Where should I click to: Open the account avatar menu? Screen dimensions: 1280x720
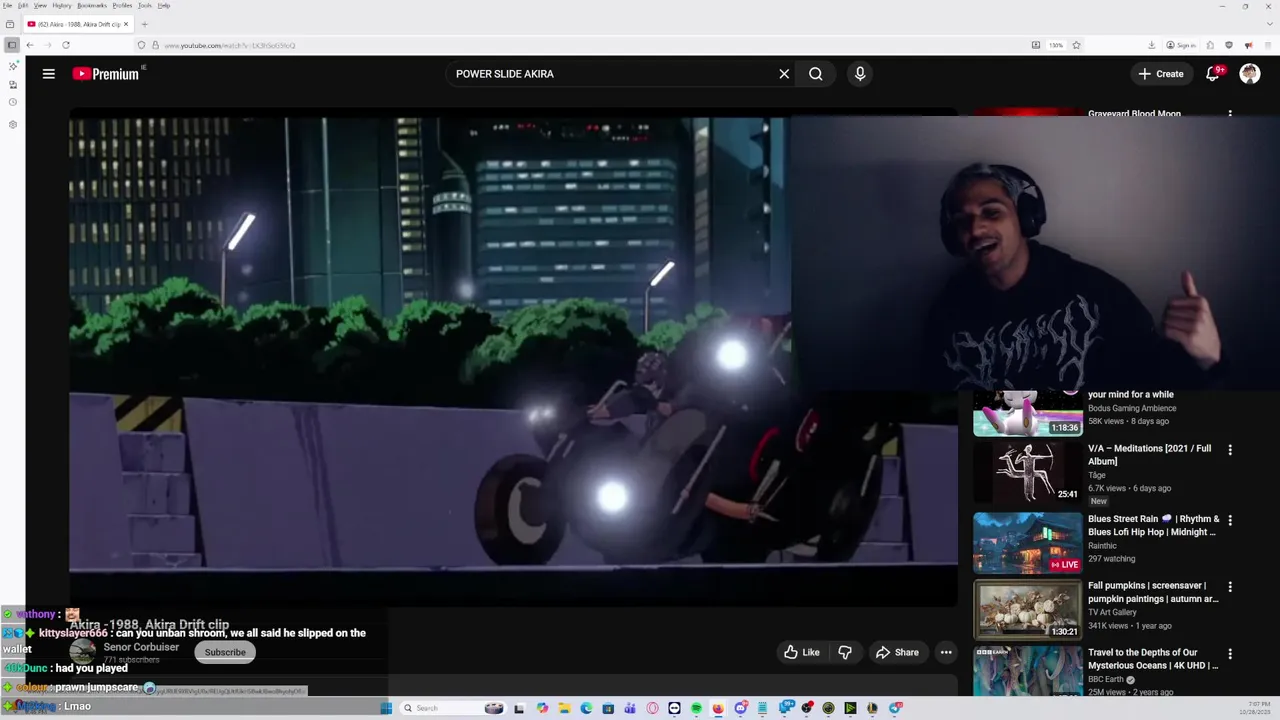pyautogui.click(x=1250, y=73)
